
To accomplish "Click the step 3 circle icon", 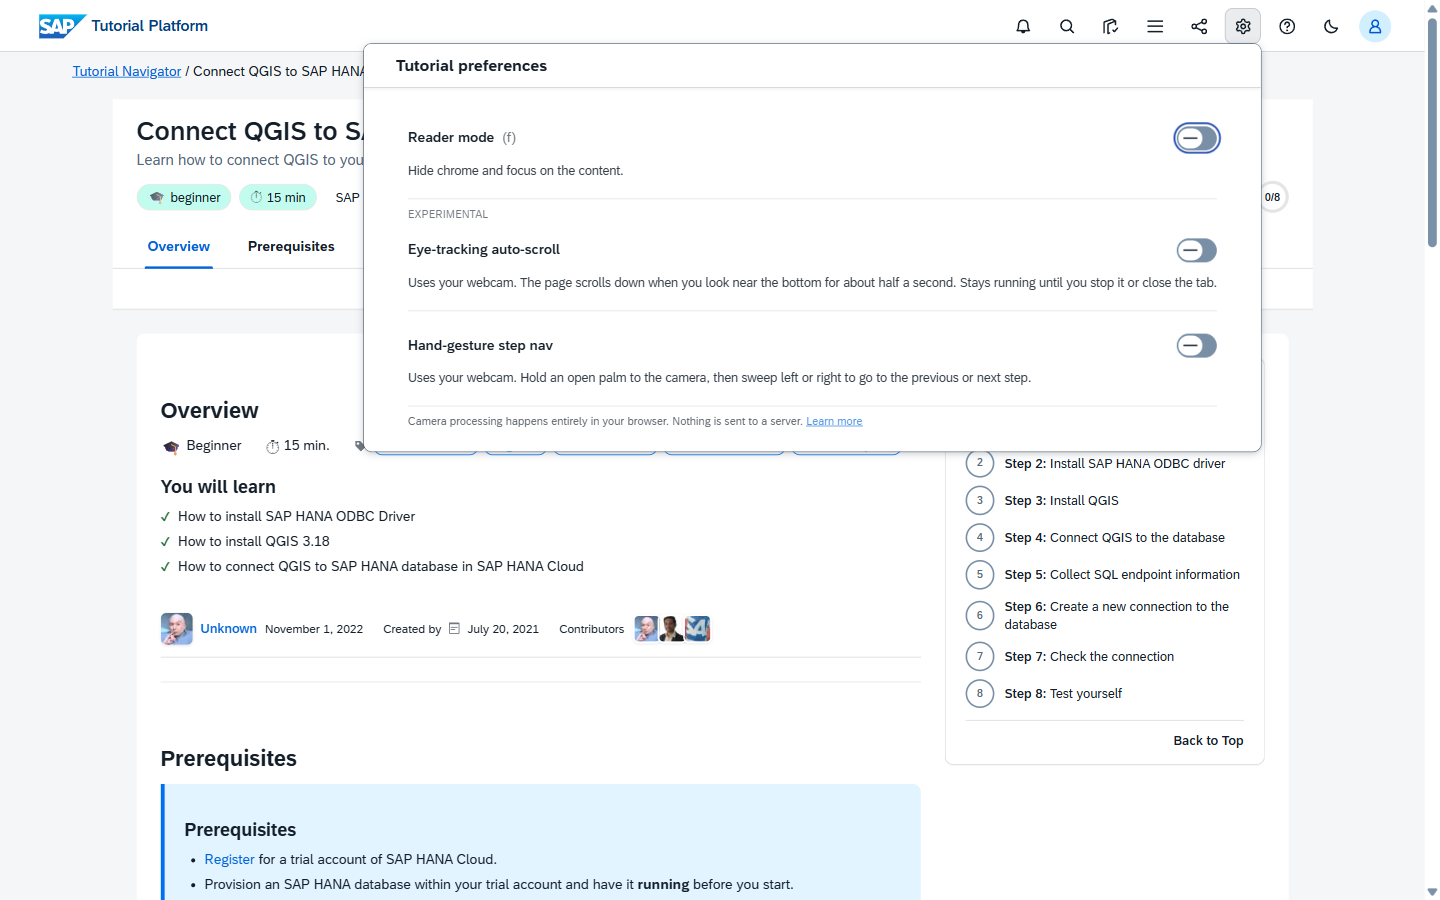I will pyautogui.click(x=980, y=501).
